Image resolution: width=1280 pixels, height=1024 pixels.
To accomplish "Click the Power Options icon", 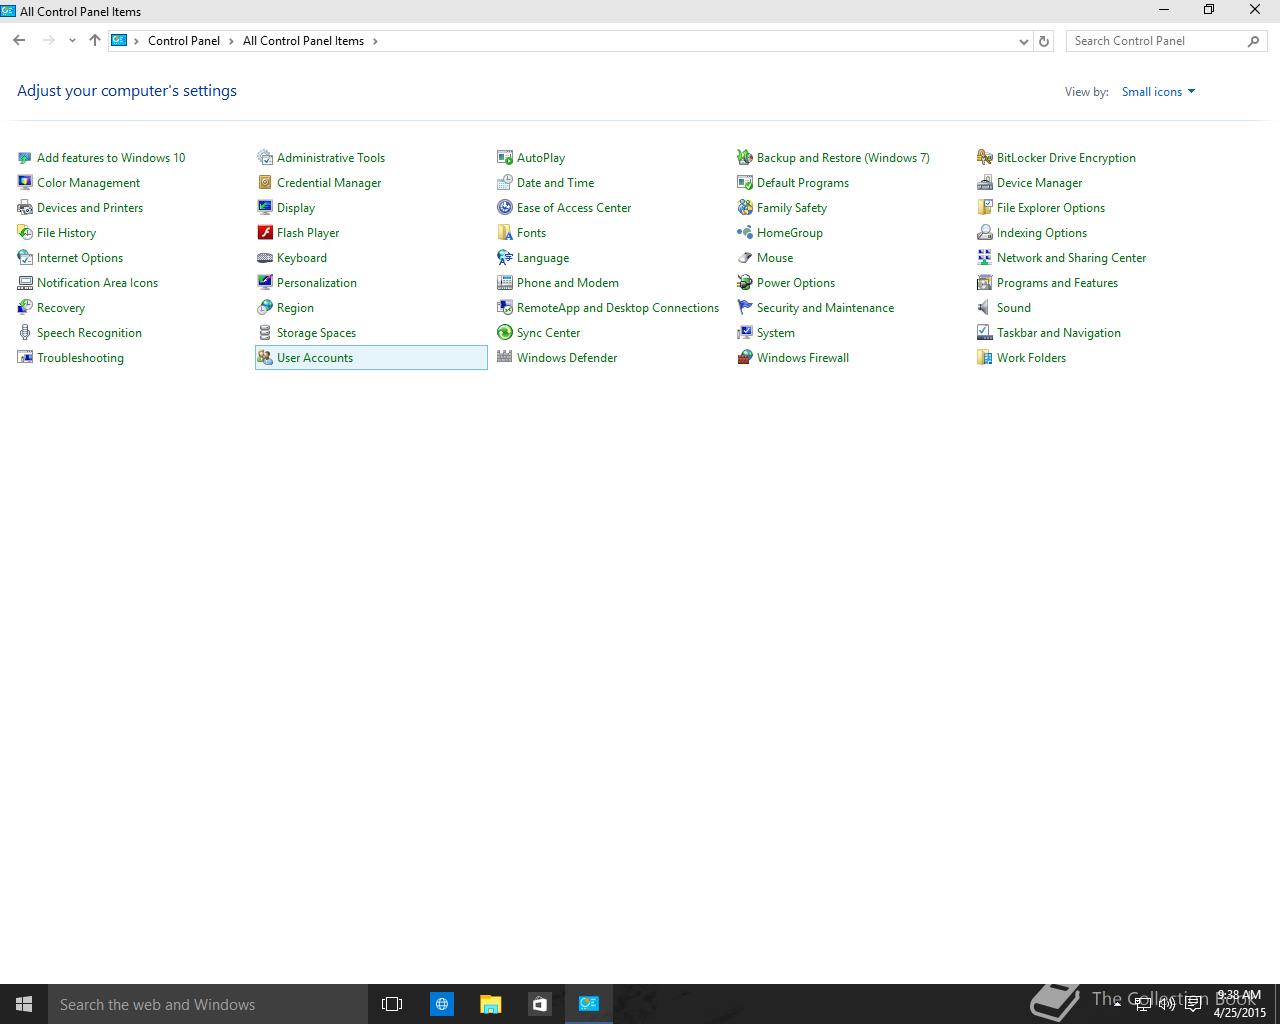I will (x=745, y=282).
